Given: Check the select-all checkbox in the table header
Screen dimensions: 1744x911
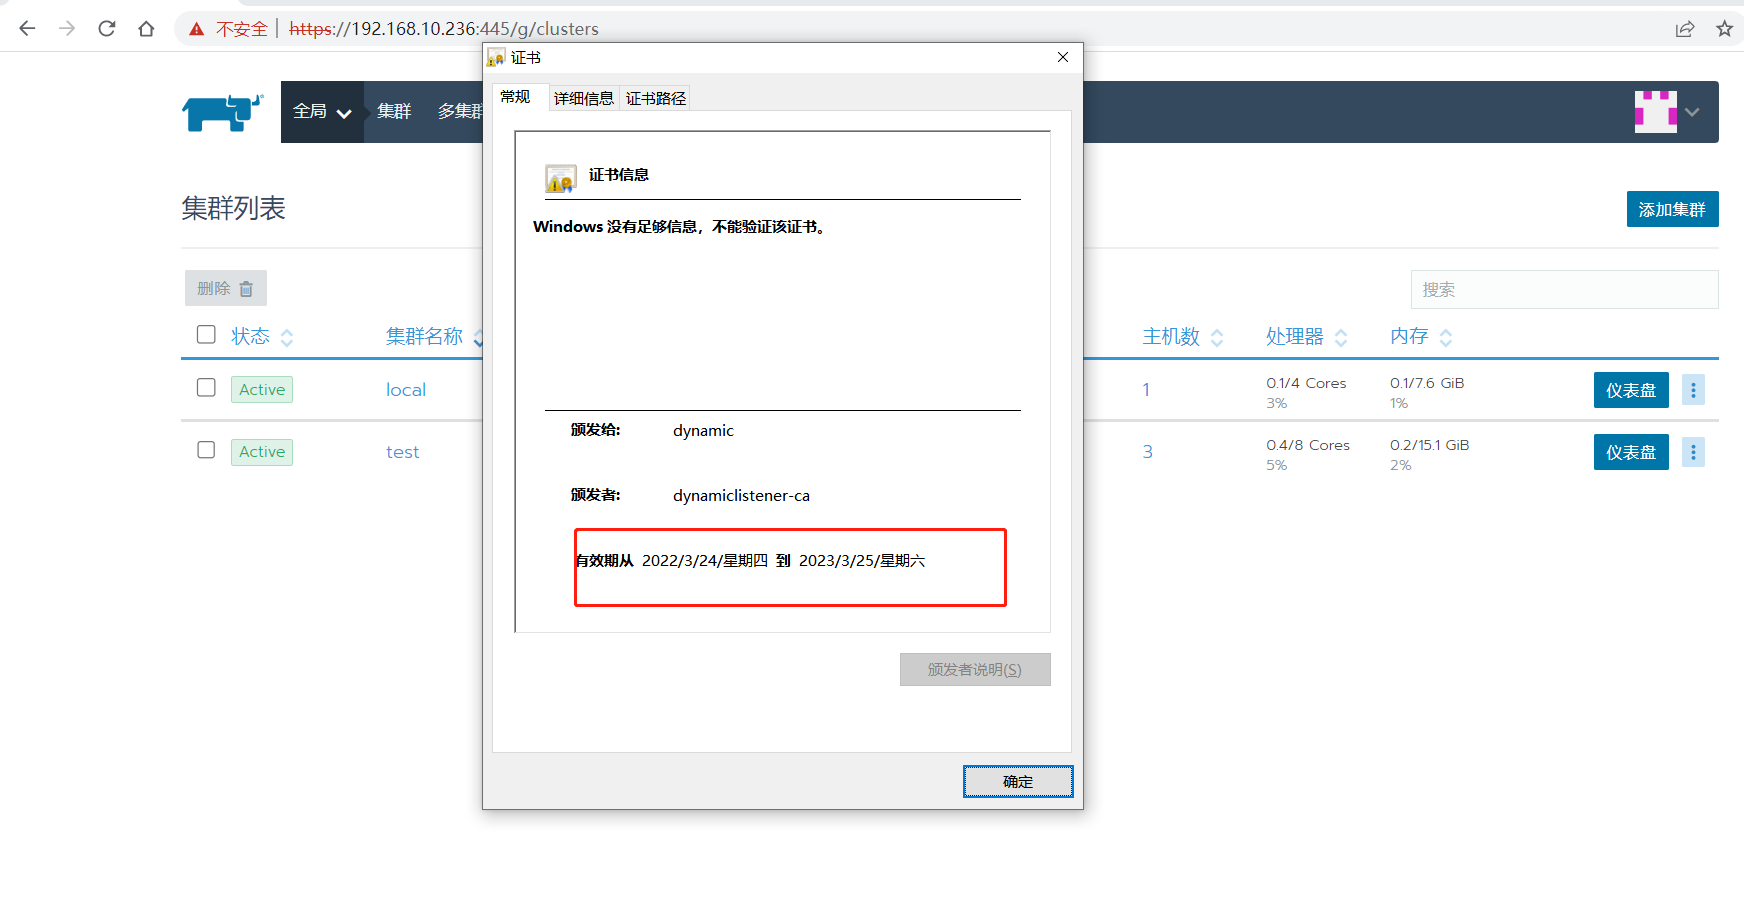Looking at the screenshot, I should [205, 334].
